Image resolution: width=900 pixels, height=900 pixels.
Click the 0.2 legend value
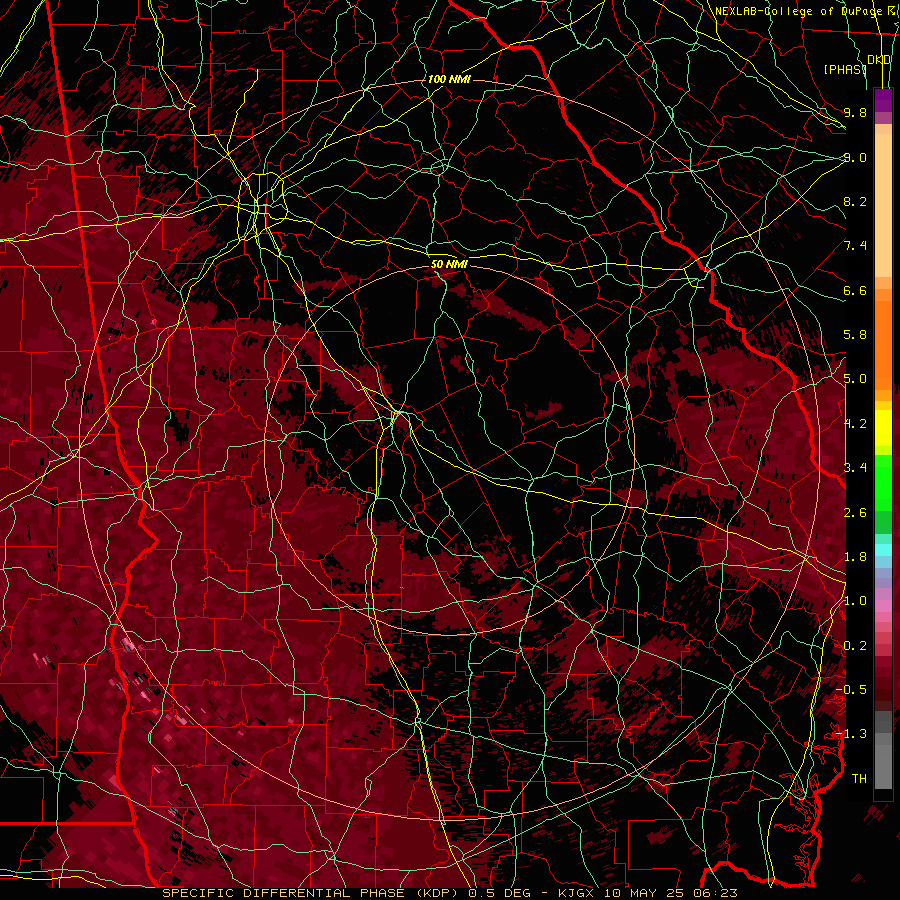coord(855,646)
